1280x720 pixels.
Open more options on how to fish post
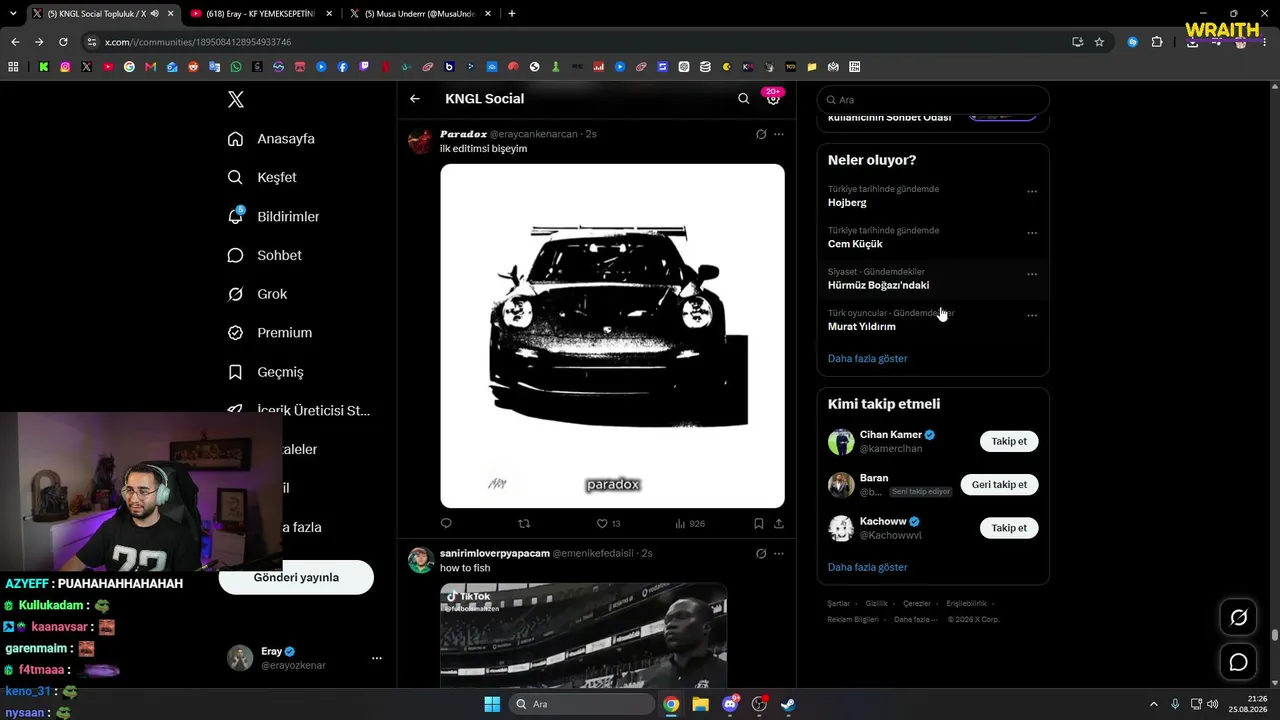click(x=779, y=554)
